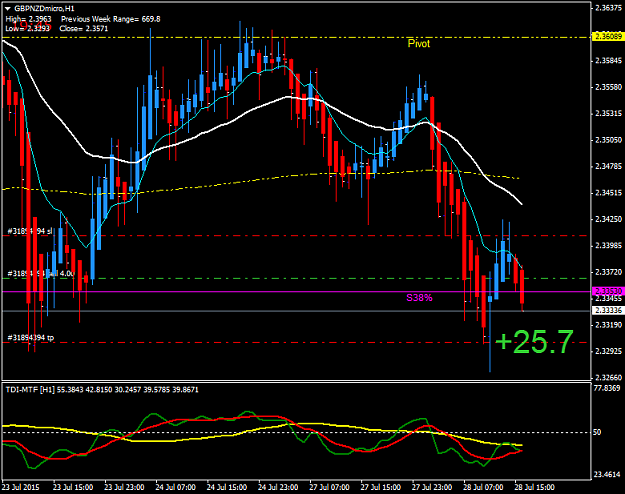Click the 2.36375 price axis label

[608, 8]
